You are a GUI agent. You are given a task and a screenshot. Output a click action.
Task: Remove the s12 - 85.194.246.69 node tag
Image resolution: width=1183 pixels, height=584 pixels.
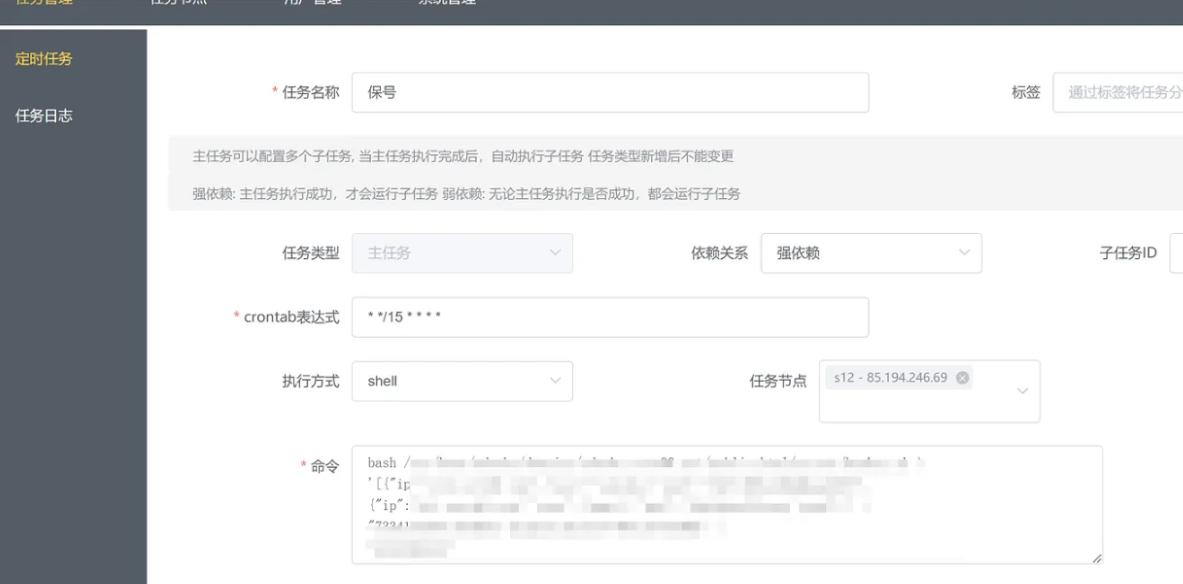coord(962,378)
